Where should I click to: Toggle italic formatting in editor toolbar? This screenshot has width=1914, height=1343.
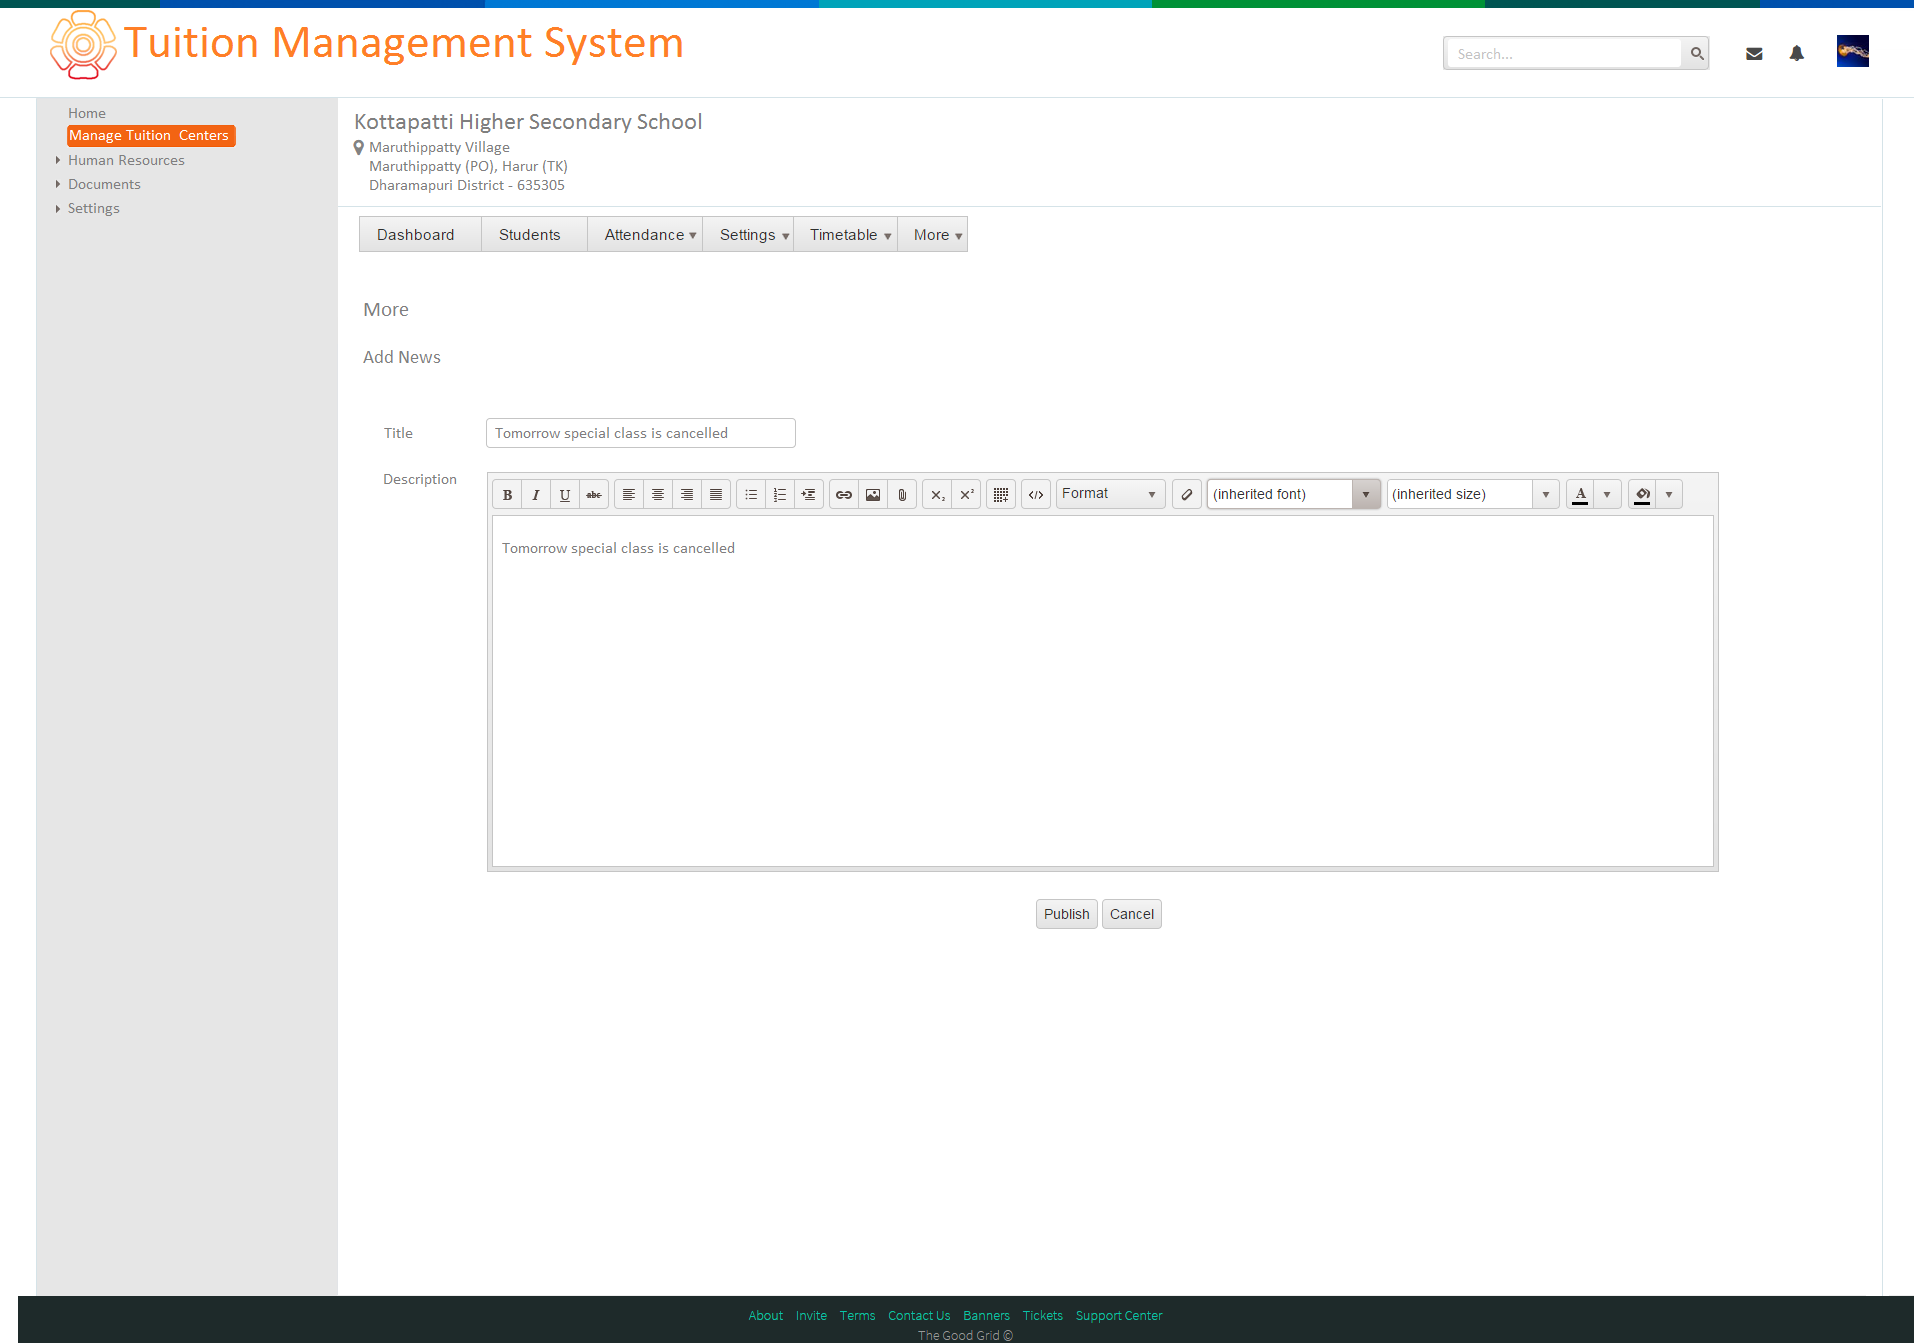536,494
